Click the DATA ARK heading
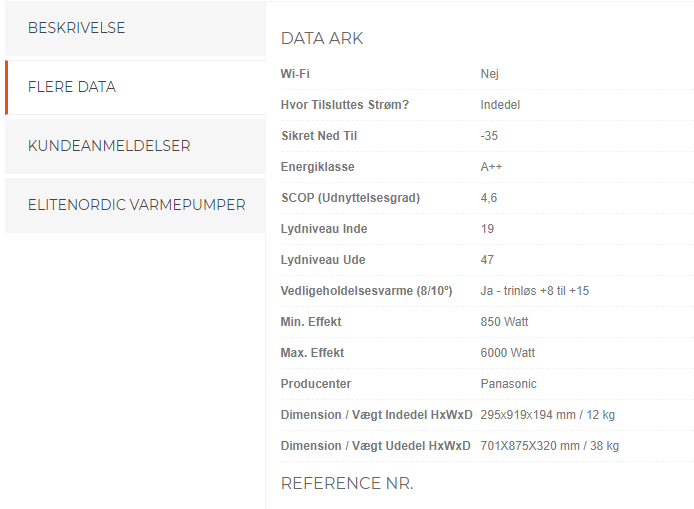The image size is (694, 509). click(x=322, y=39)
